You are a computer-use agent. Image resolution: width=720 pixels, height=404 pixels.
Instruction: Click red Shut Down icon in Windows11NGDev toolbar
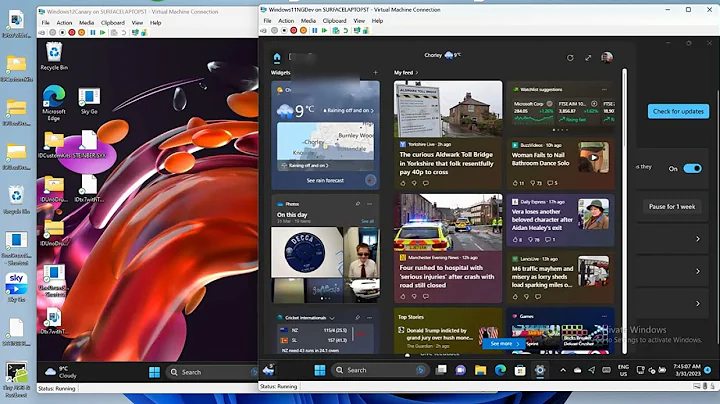click(294, 31)
